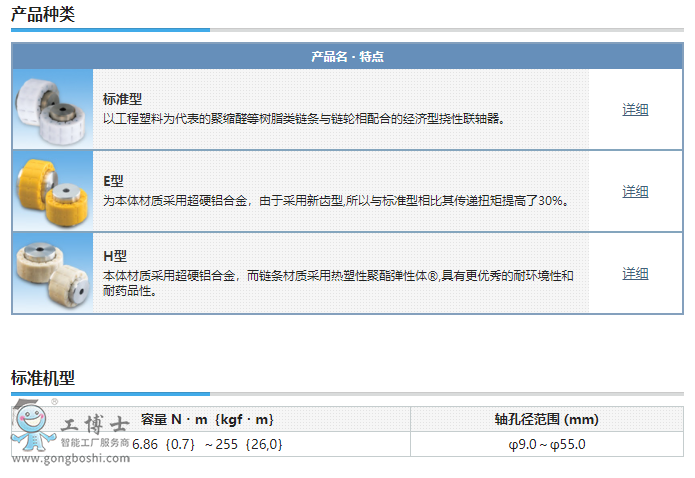Viewport: 695px width, 478px height.
Task: Select the H型 product title
Action: [114, 256]
